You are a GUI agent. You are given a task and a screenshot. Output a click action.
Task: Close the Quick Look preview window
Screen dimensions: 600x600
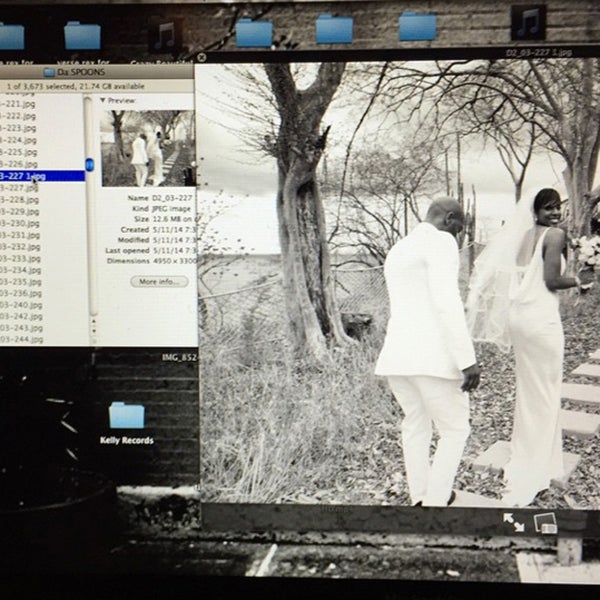point(202,57)
